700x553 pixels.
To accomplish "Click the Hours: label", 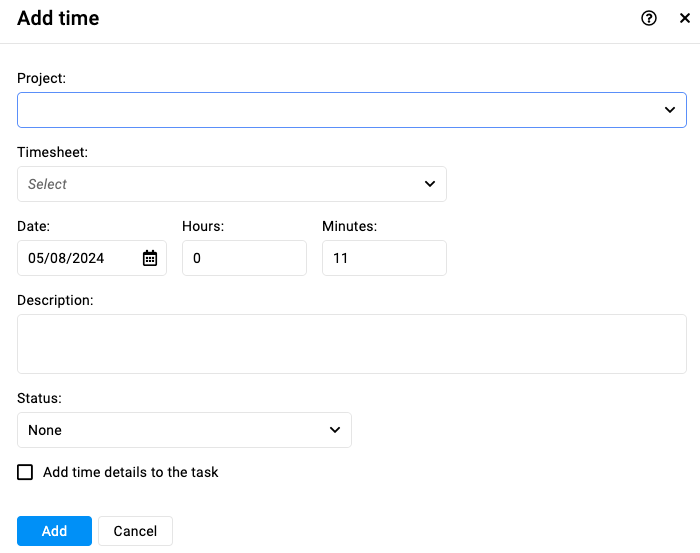I will click(203, 226).
